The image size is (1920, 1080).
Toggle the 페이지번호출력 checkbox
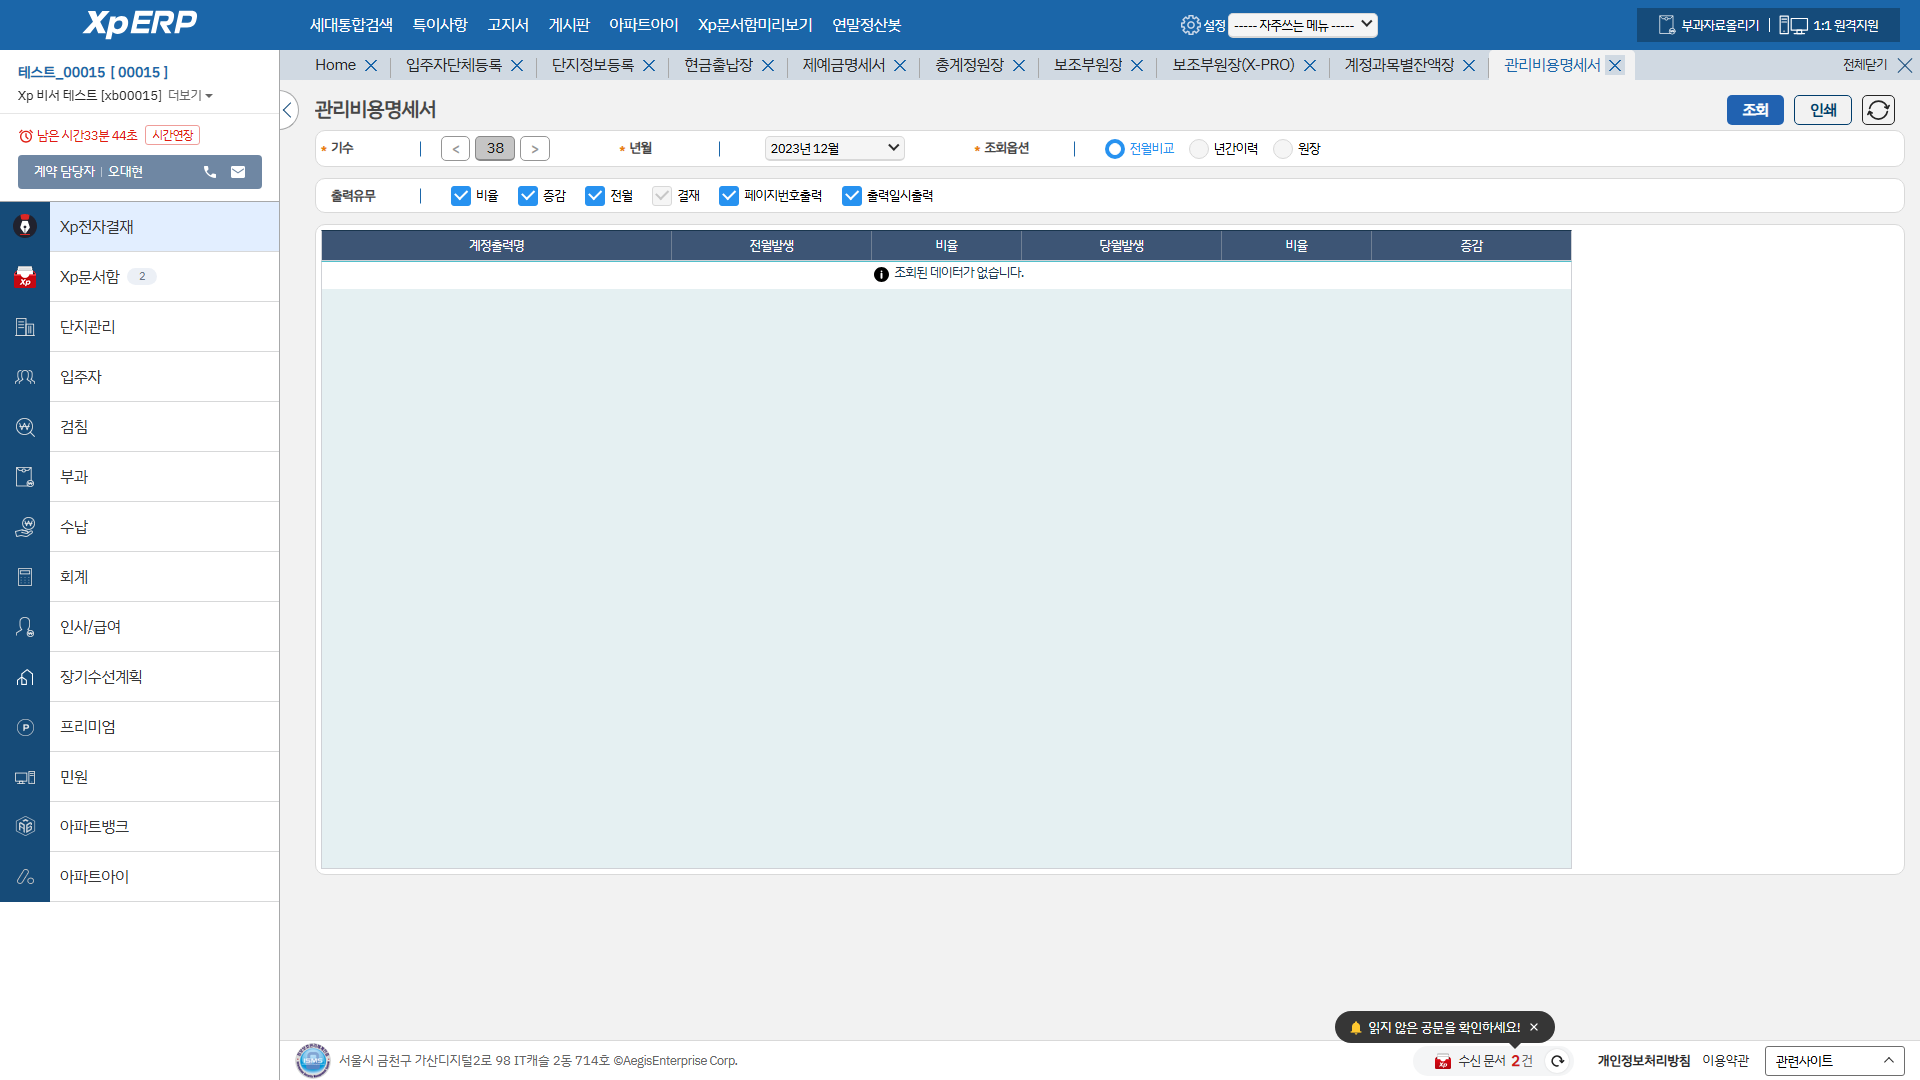tap(729, 196)
